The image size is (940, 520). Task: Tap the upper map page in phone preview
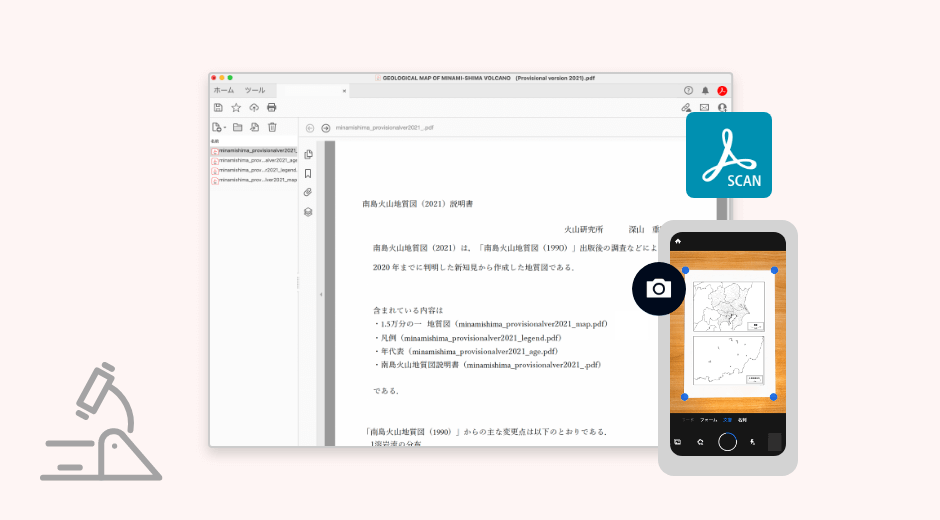(x=729, y=306)
